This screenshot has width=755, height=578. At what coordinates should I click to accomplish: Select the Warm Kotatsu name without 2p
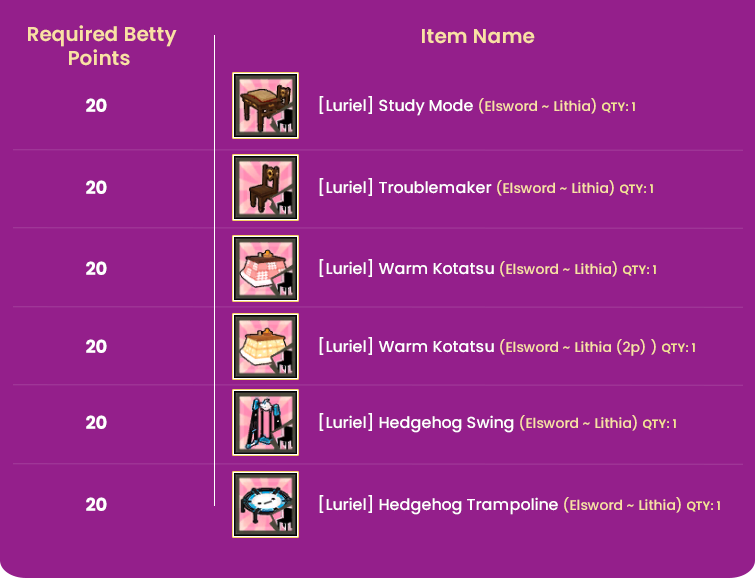[x=406, y=269]
